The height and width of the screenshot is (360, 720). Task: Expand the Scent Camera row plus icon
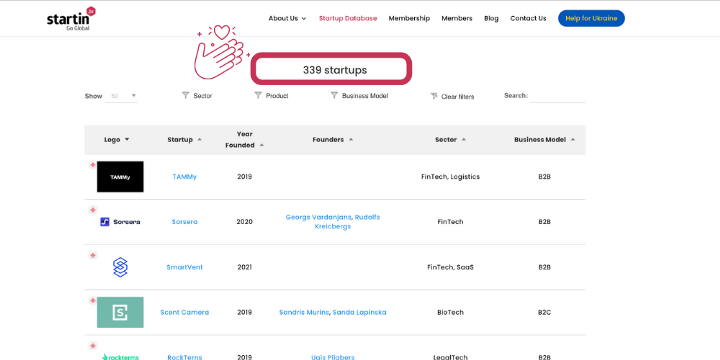[93, 300]
